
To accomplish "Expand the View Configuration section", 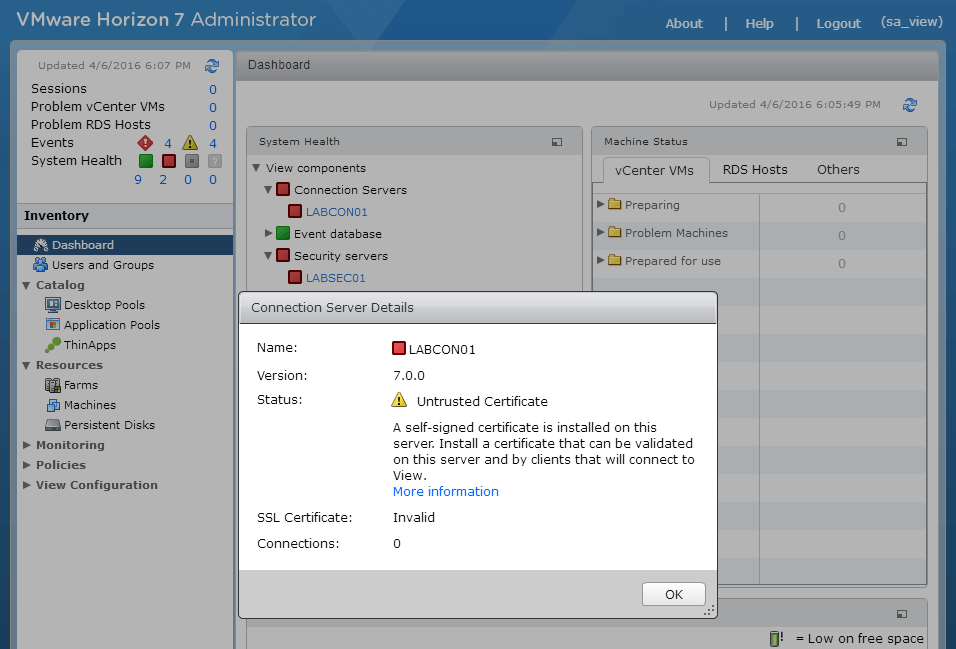I will (26, 486).
